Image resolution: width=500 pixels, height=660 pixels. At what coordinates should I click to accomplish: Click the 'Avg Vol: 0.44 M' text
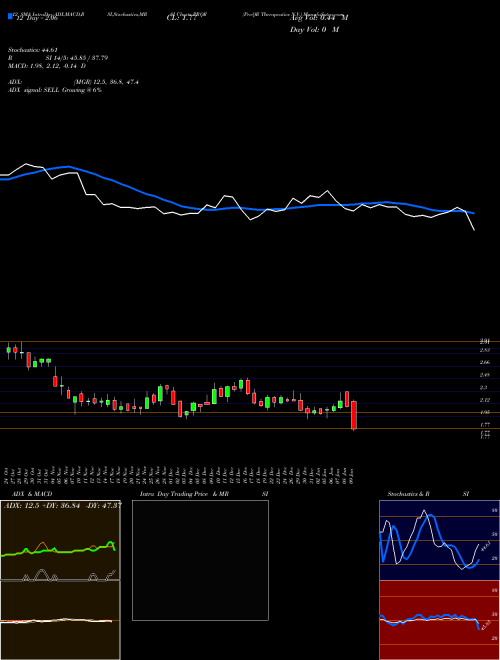[319, 18]
